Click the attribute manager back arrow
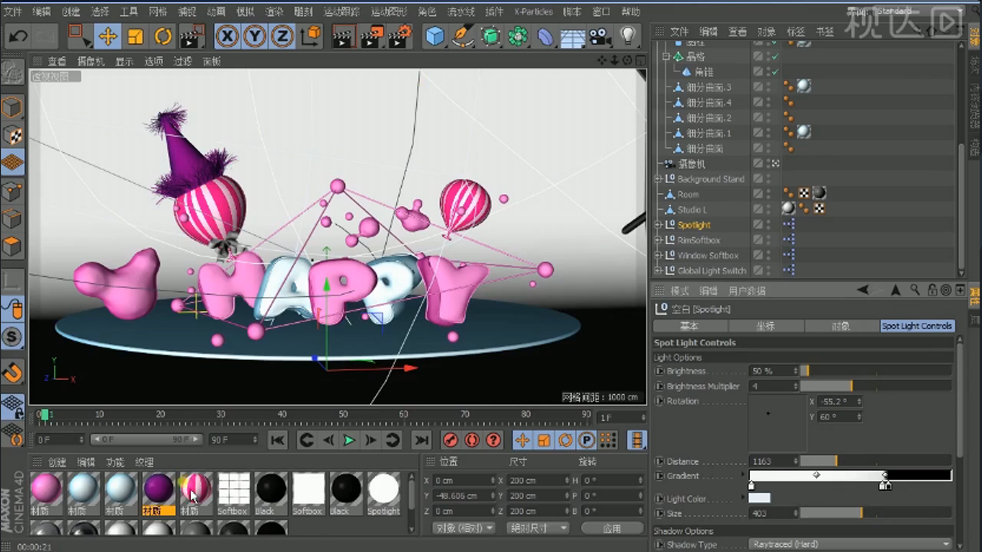 click(x=863, y=289)
